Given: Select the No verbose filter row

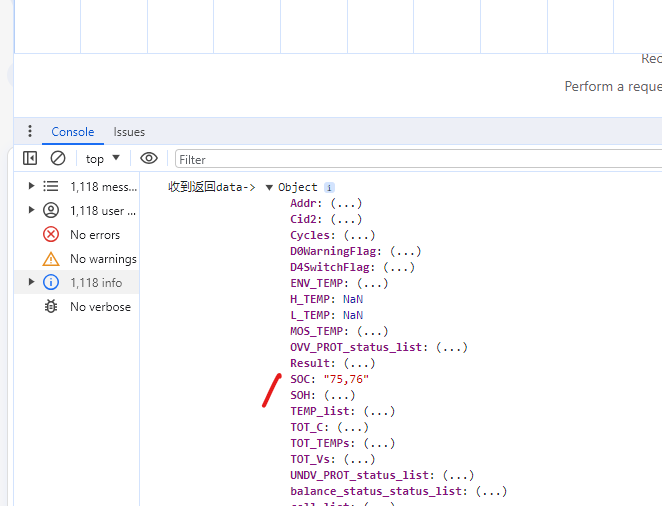Looking at the screenshot, I should click(77, 306).
